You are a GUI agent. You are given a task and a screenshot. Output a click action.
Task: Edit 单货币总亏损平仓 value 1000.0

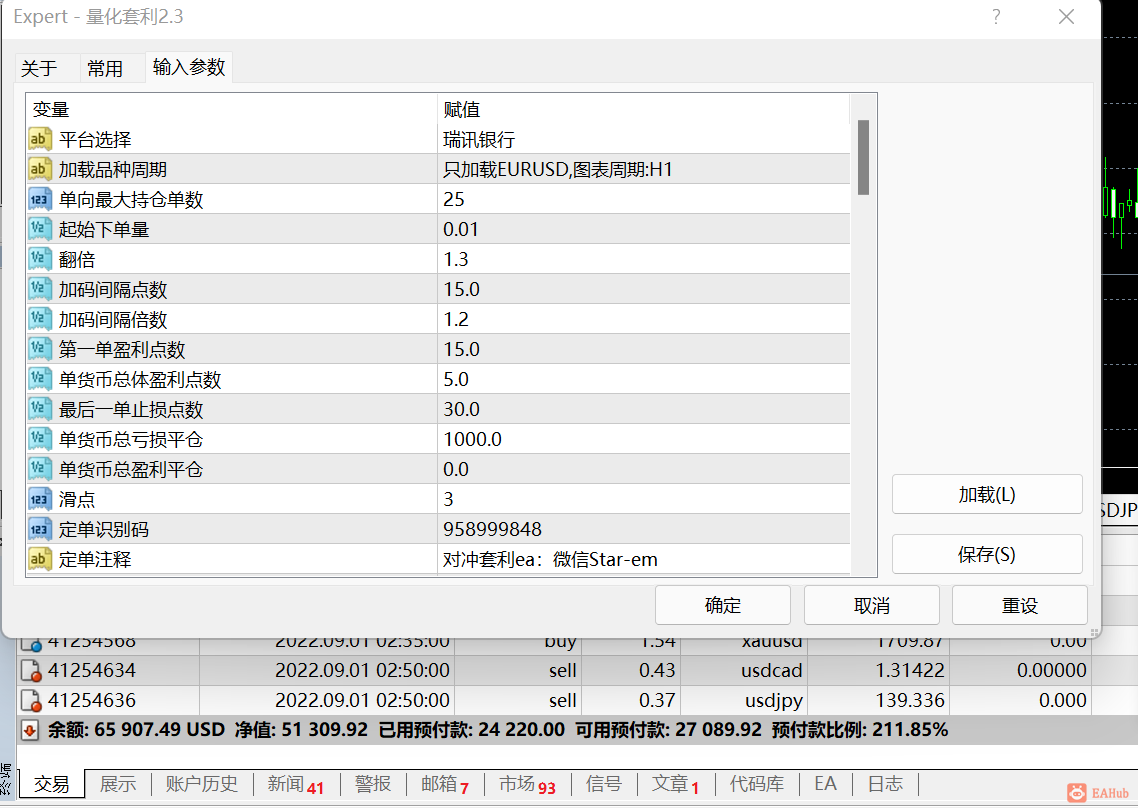click(x=644, y=439)
